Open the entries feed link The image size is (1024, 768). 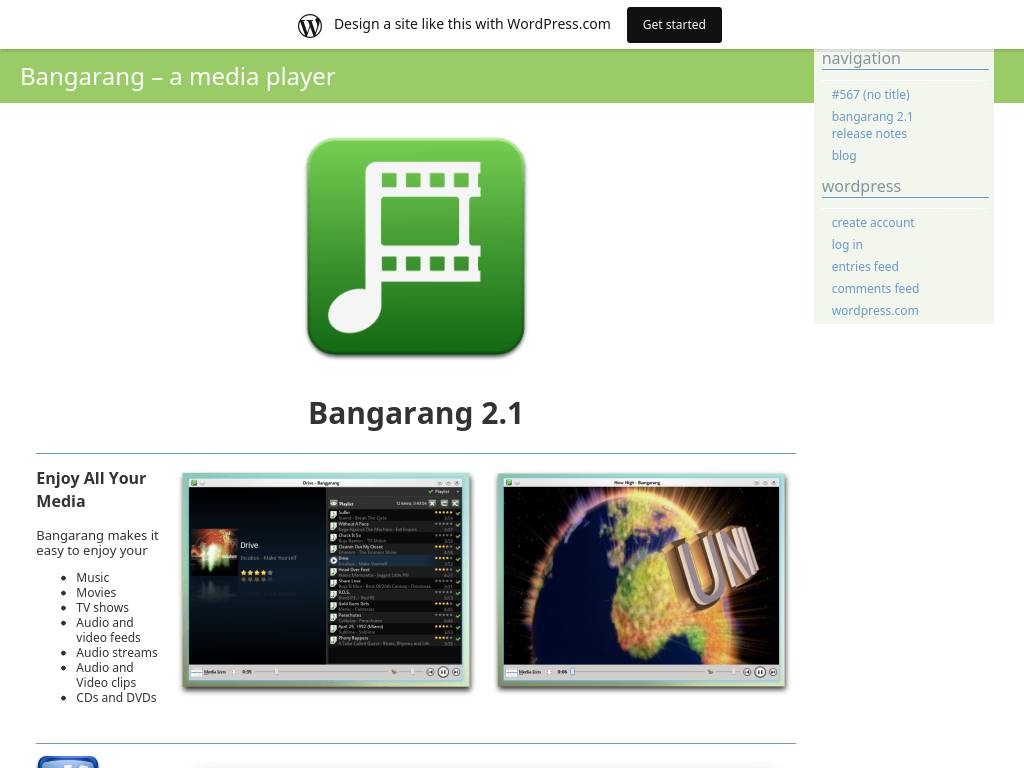tap(865, 266)
